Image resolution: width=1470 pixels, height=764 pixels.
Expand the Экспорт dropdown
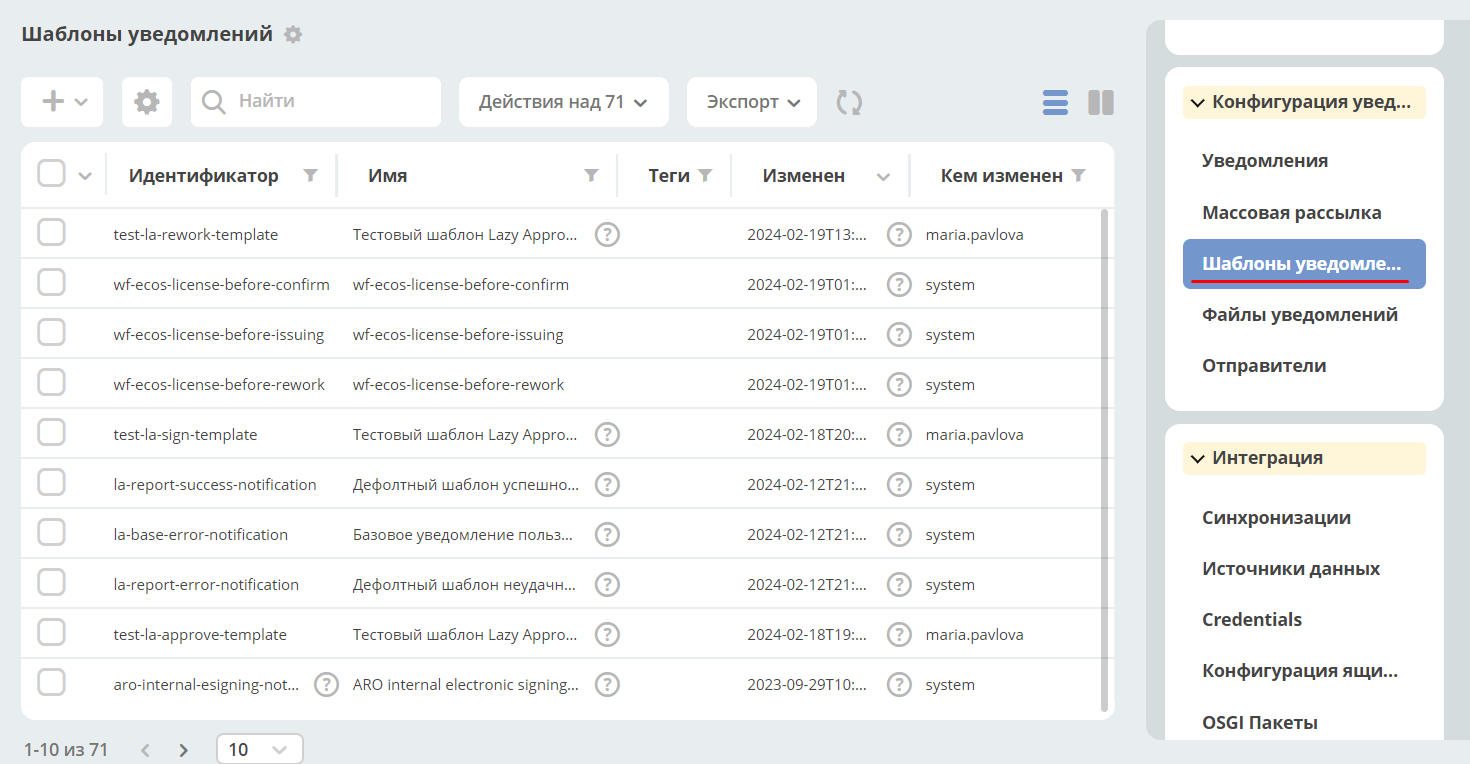pos(752,102)
